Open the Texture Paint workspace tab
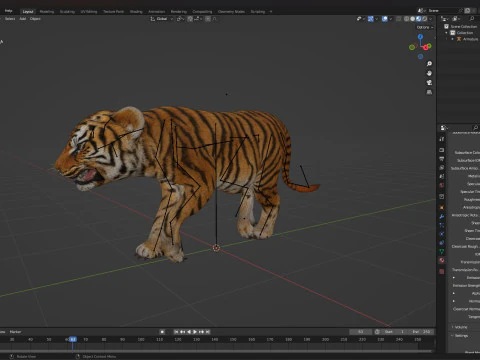Image resolution: width=480 pixels, height=360 pixels. tap(113, 12)
